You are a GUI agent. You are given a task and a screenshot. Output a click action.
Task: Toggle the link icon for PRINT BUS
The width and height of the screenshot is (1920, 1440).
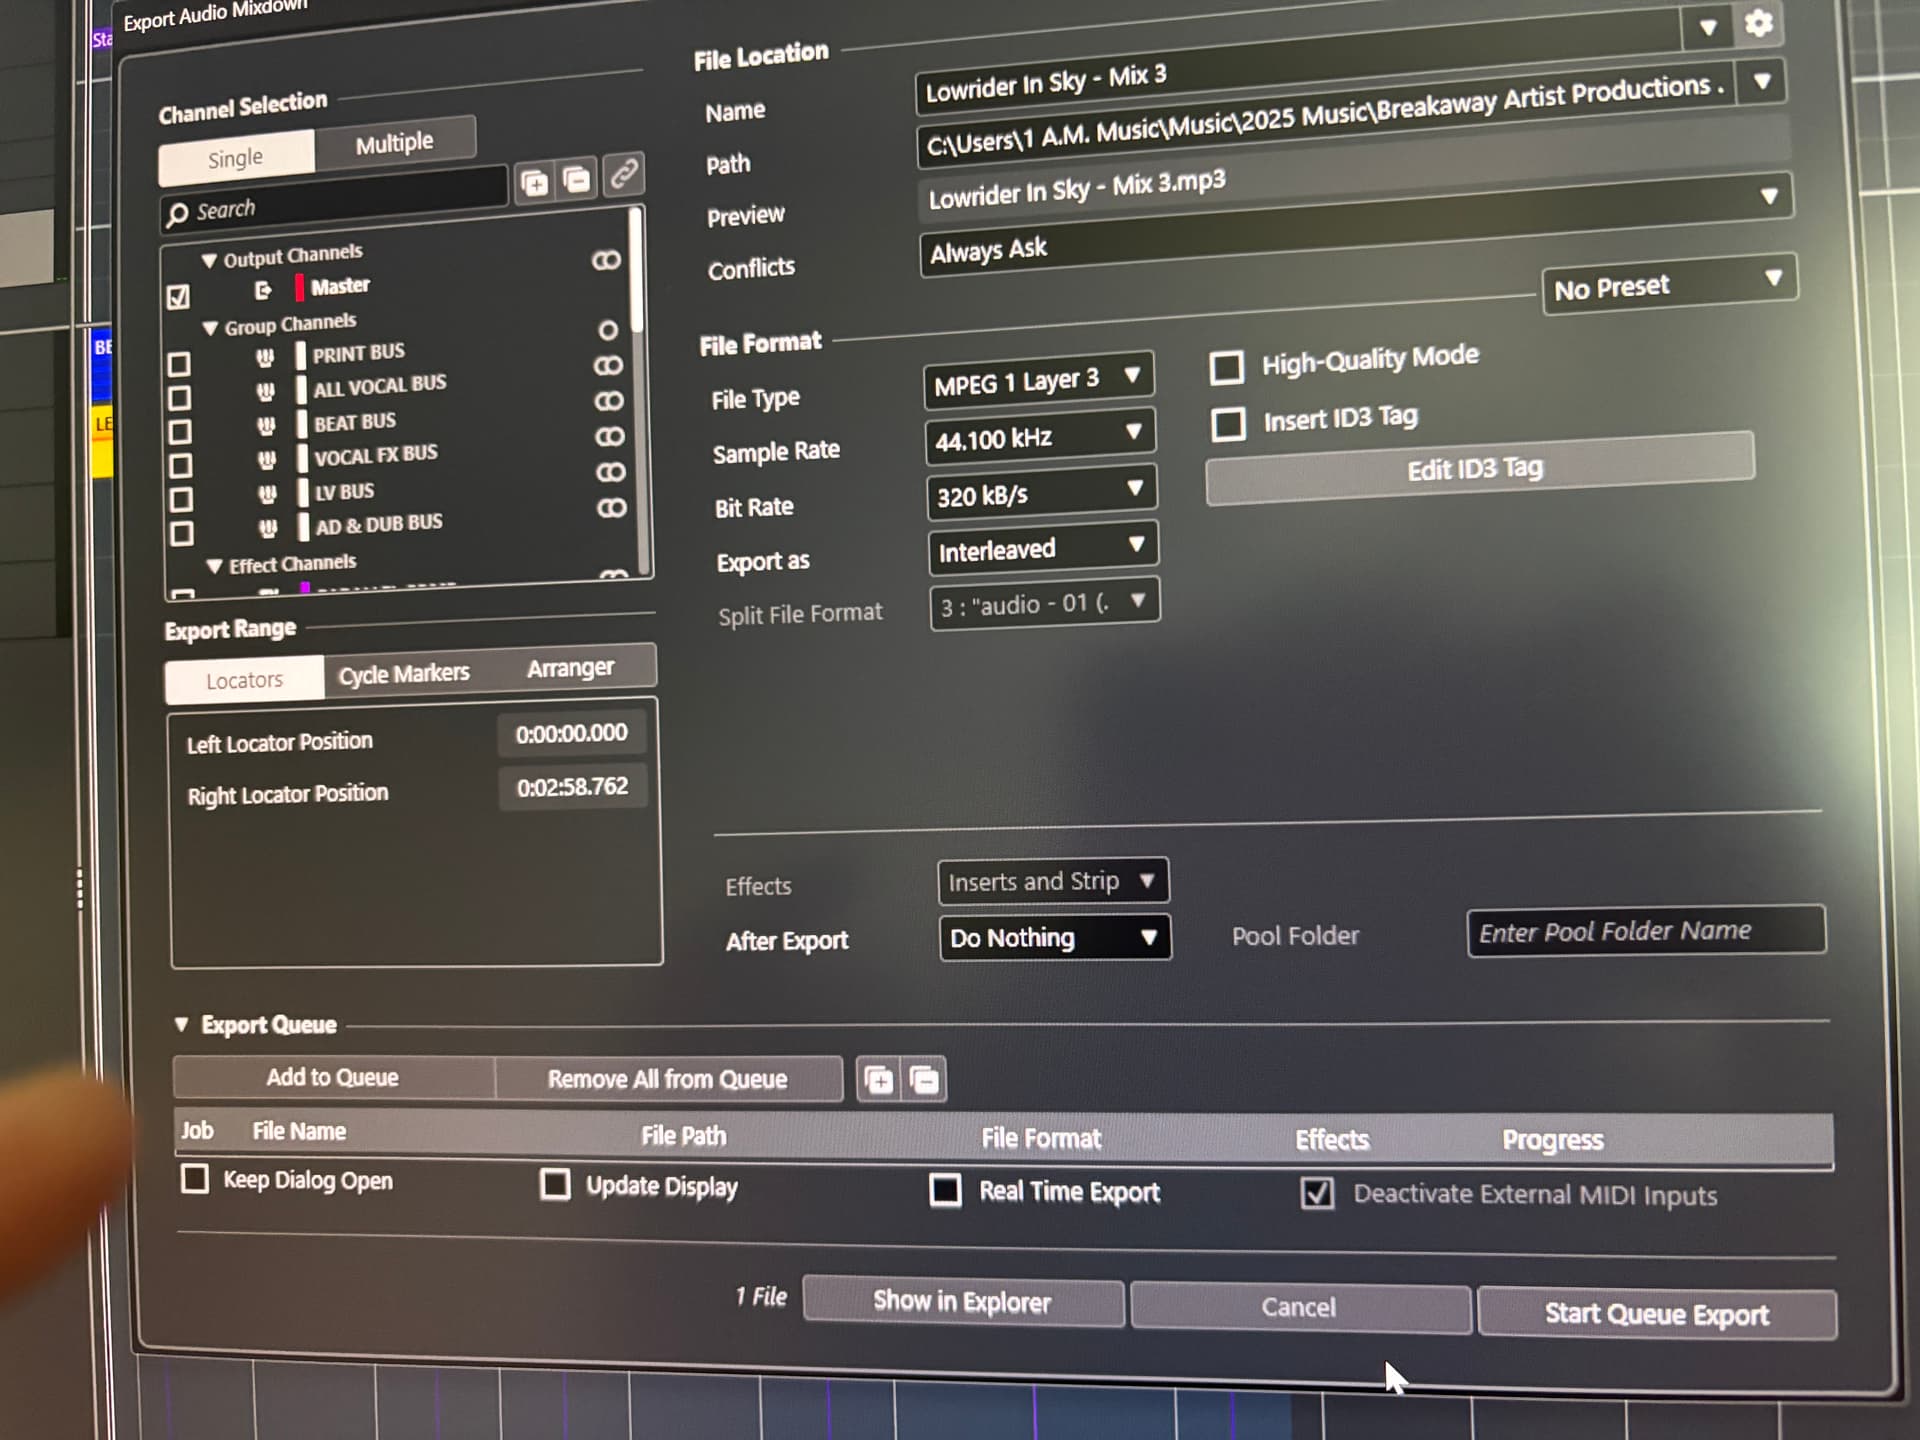tap(608, 365)
